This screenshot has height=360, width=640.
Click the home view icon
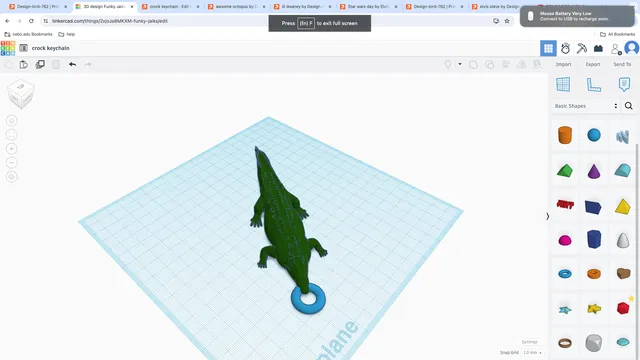tap(12, 121)
